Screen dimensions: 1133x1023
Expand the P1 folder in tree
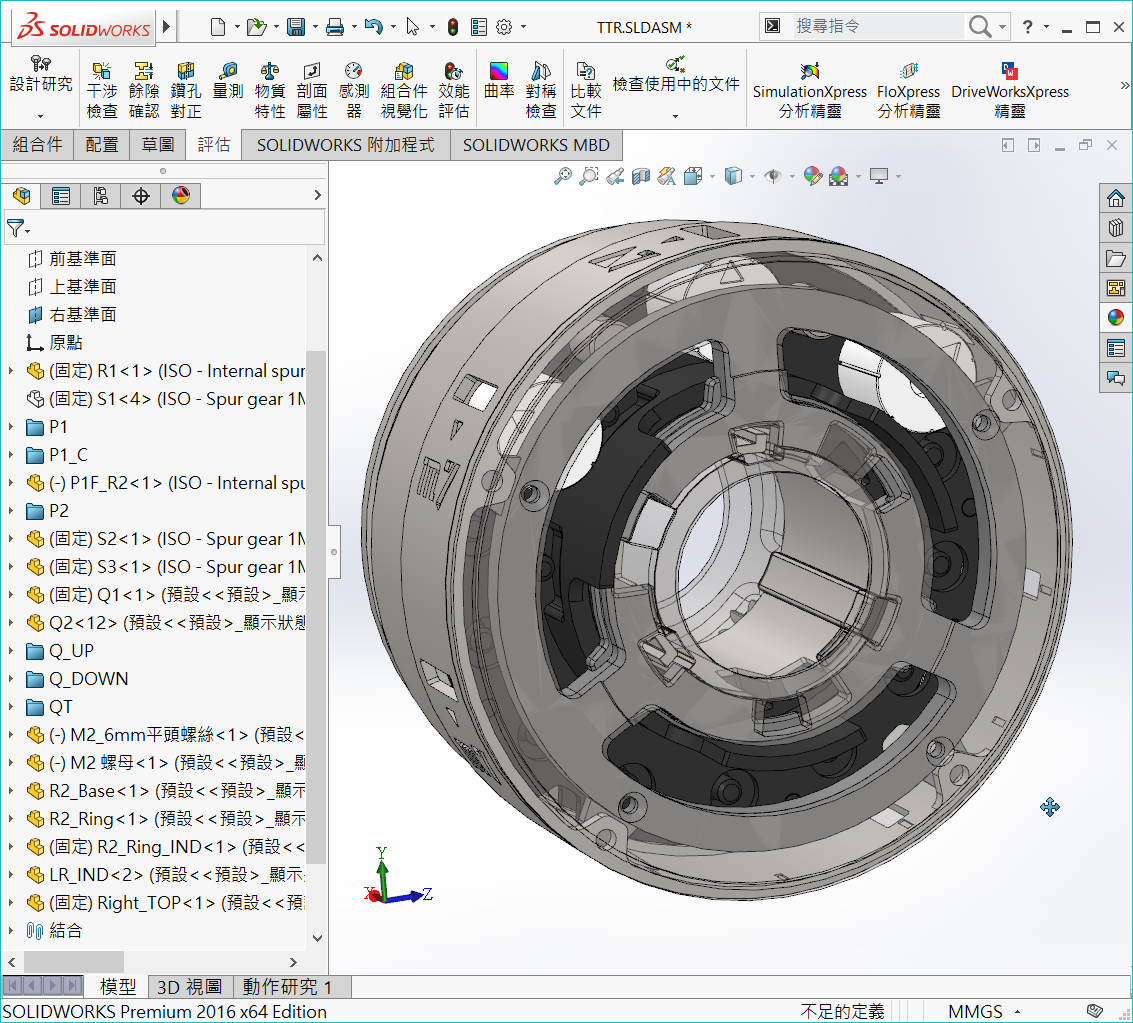pyautogui.click(x=12, y=427)
